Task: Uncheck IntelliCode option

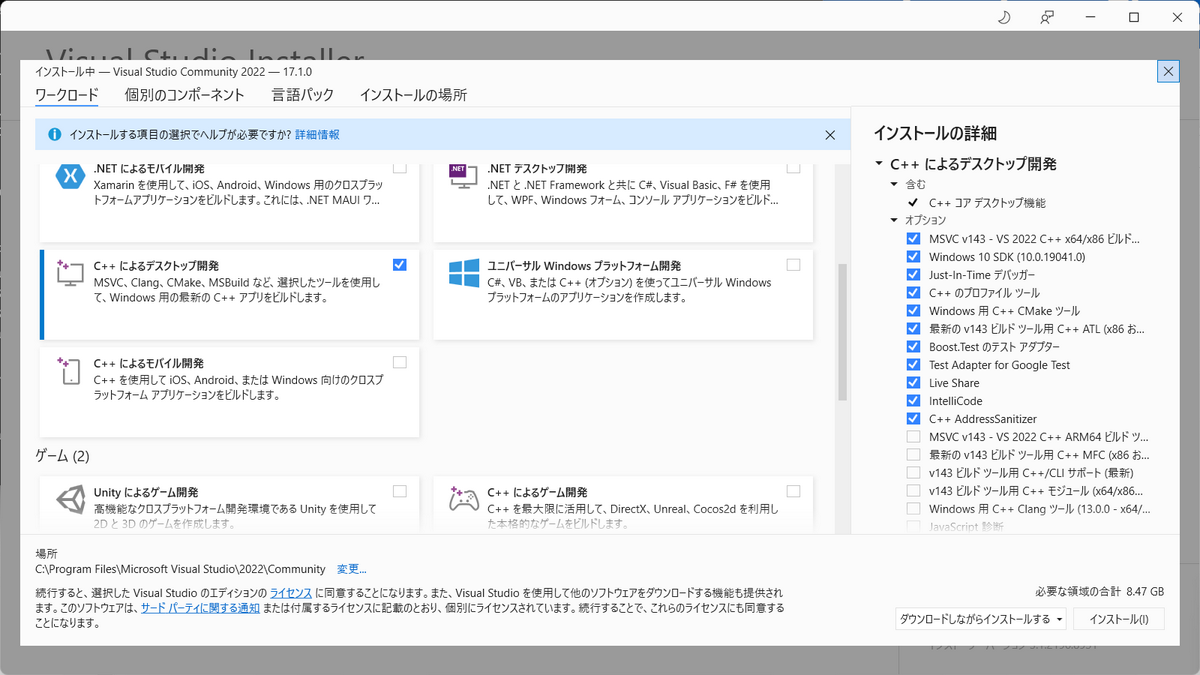Action: click(x=913, y=401)
